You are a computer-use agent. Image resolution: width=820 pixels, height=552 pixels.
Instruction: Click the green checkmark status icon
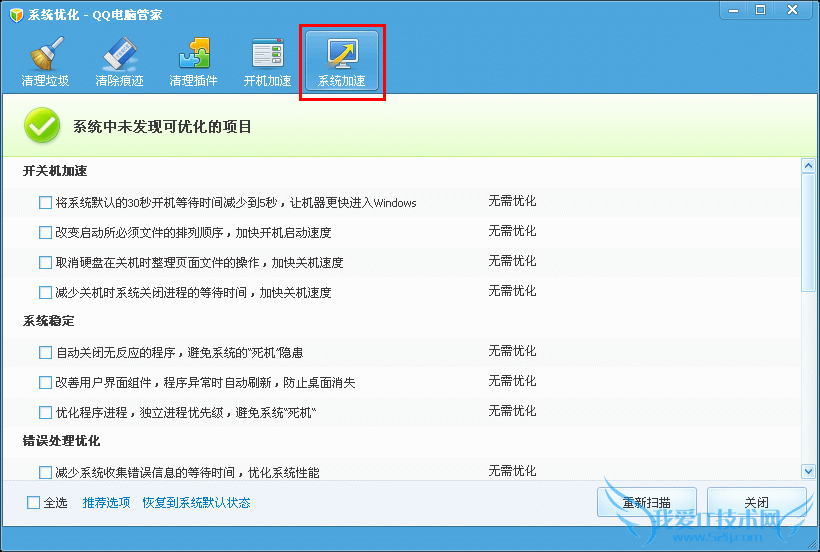[42, 125]
